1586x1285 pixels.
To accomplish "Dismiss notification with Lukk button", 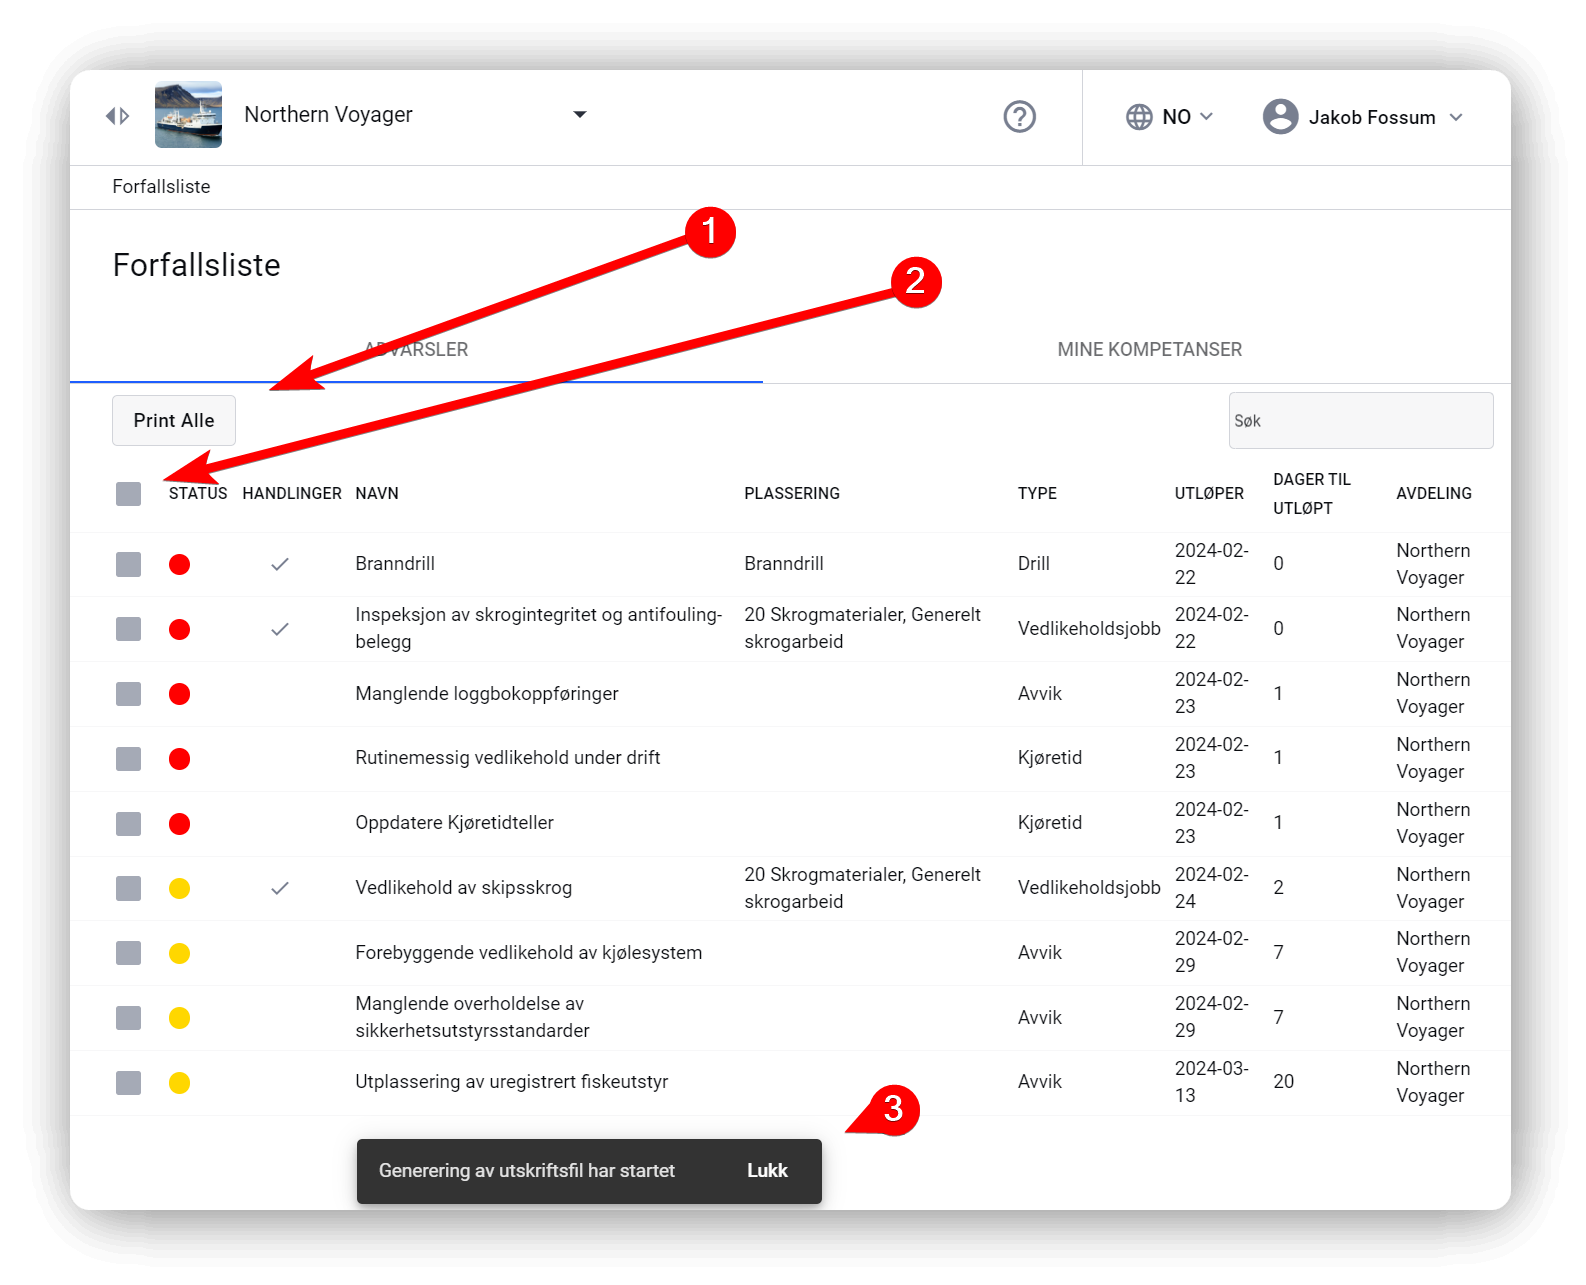I will click(x=767, y=1171).
